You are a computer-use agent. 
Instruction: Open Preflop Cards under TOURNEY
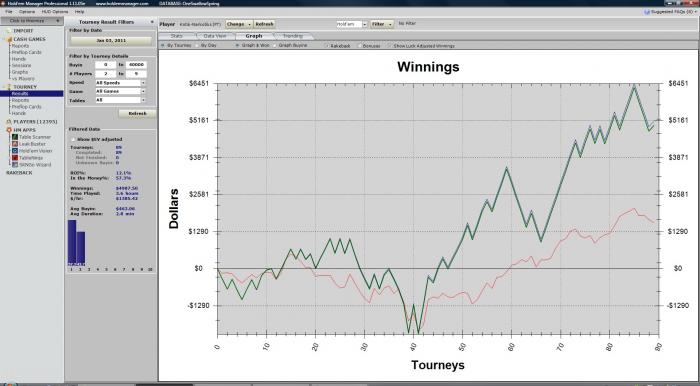tap(26, 107)
